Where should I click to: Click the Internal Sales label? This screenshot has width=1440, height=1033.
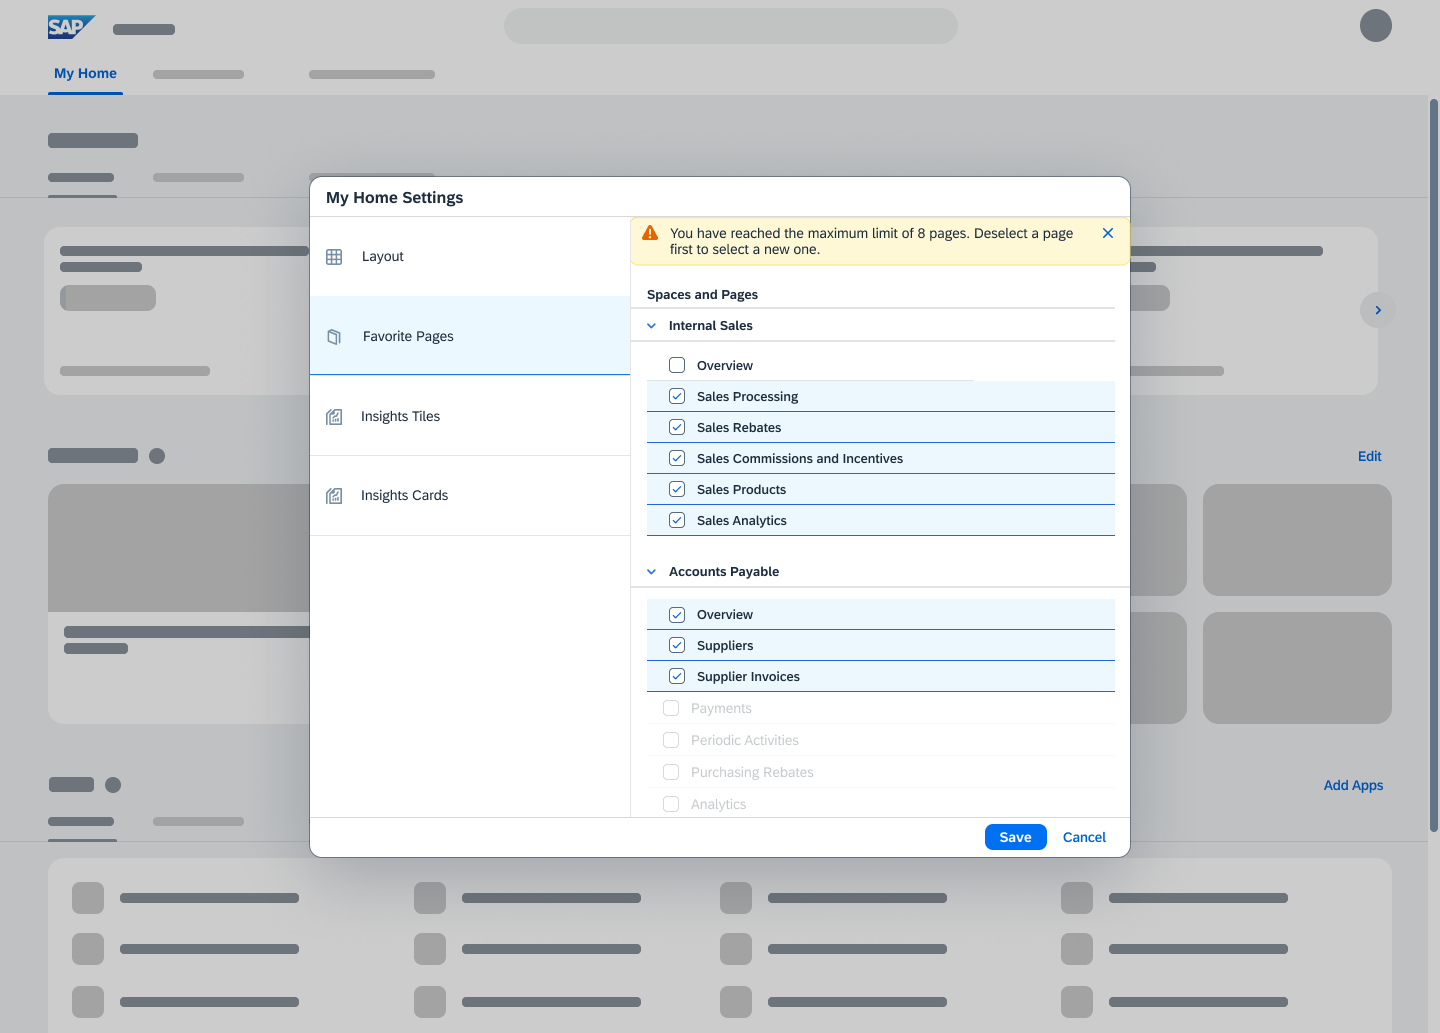[710, 326]
